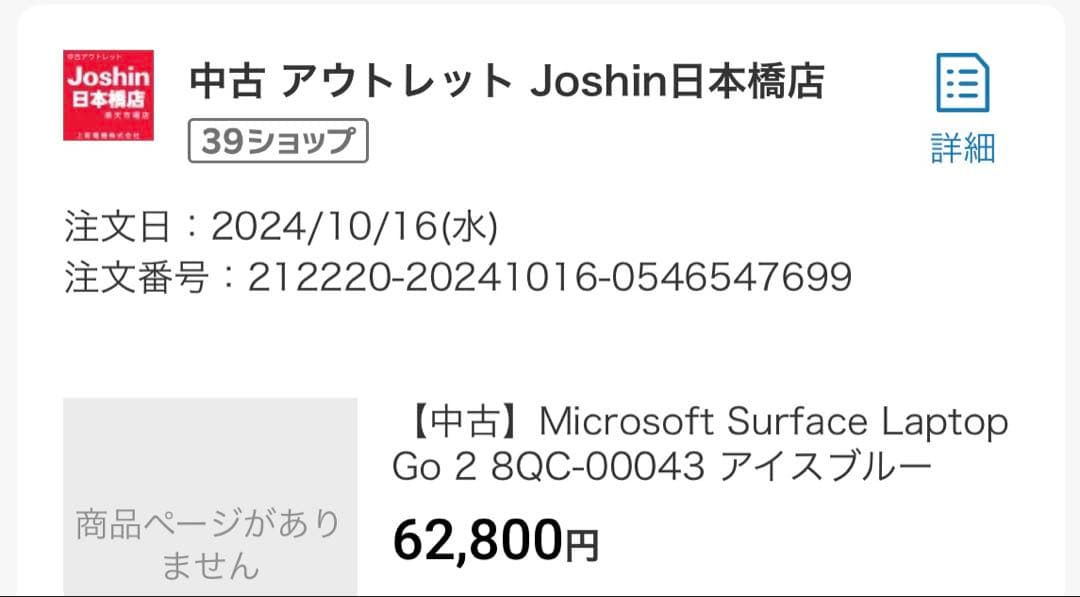Select the 商品ページがありません placeholder image

pyautogui.click(x=211, y=497)
